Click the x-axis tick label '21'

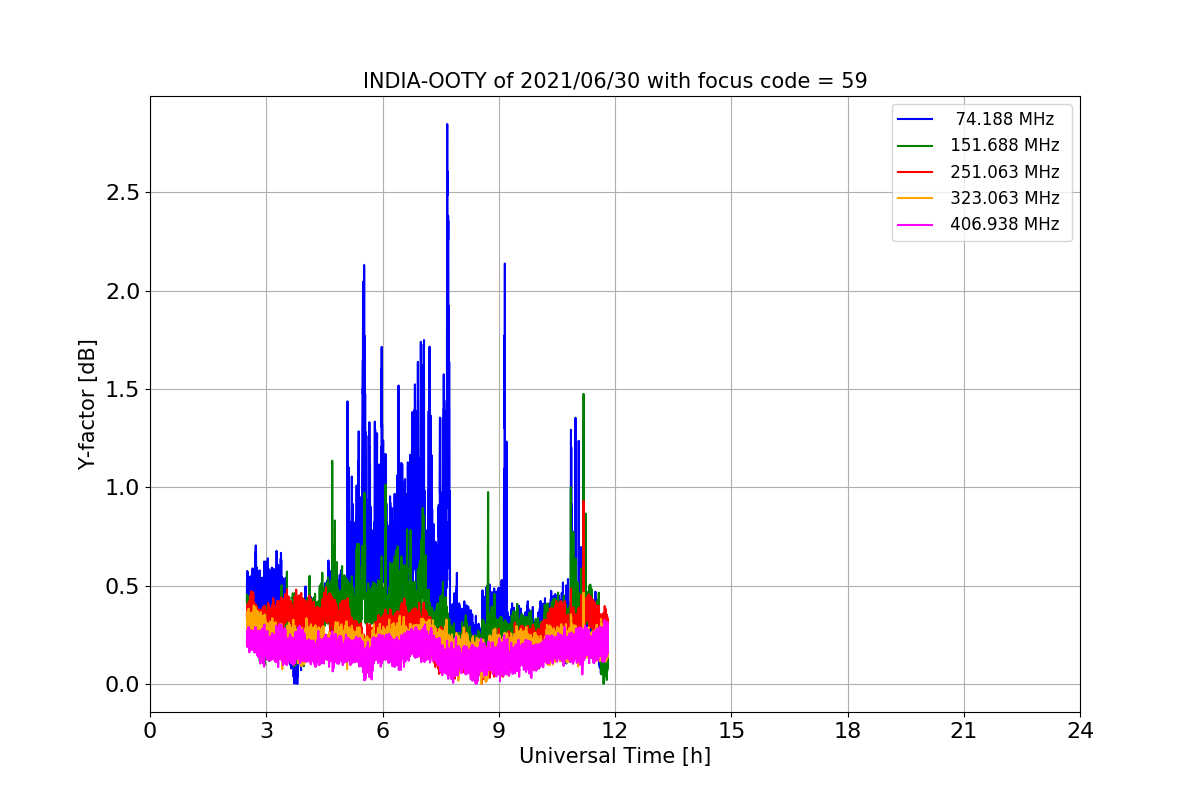(x=964, y=731)
